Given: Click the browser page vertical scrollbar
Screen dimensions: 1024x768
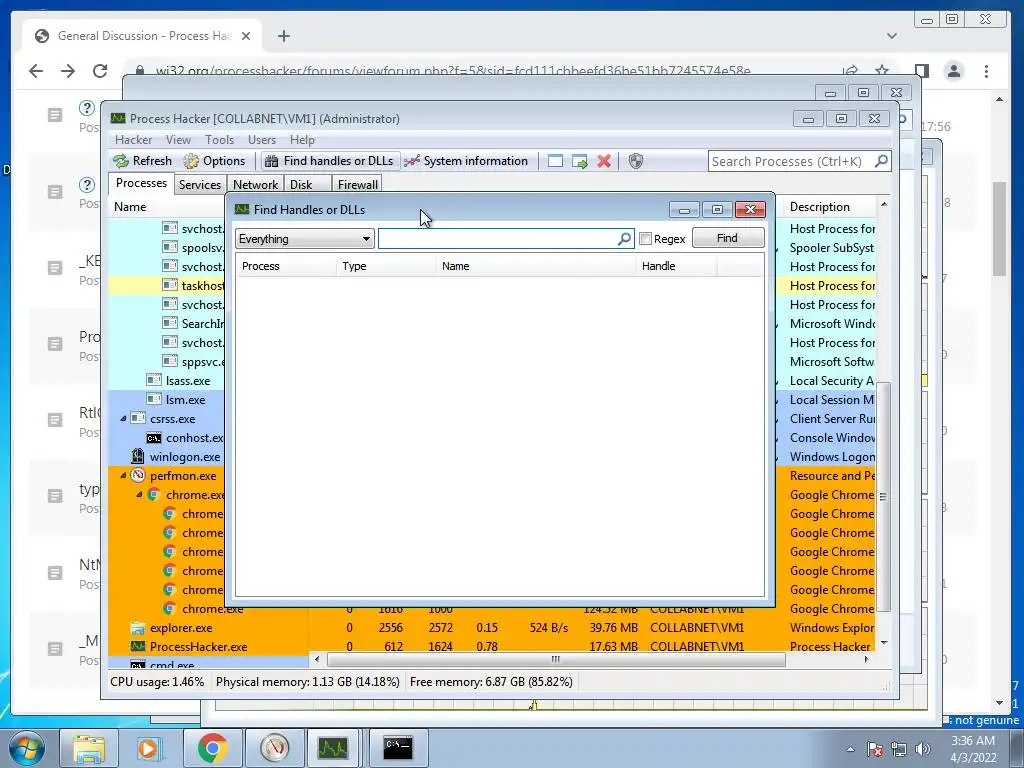Looking at the screenshot, I should (999, 229).
